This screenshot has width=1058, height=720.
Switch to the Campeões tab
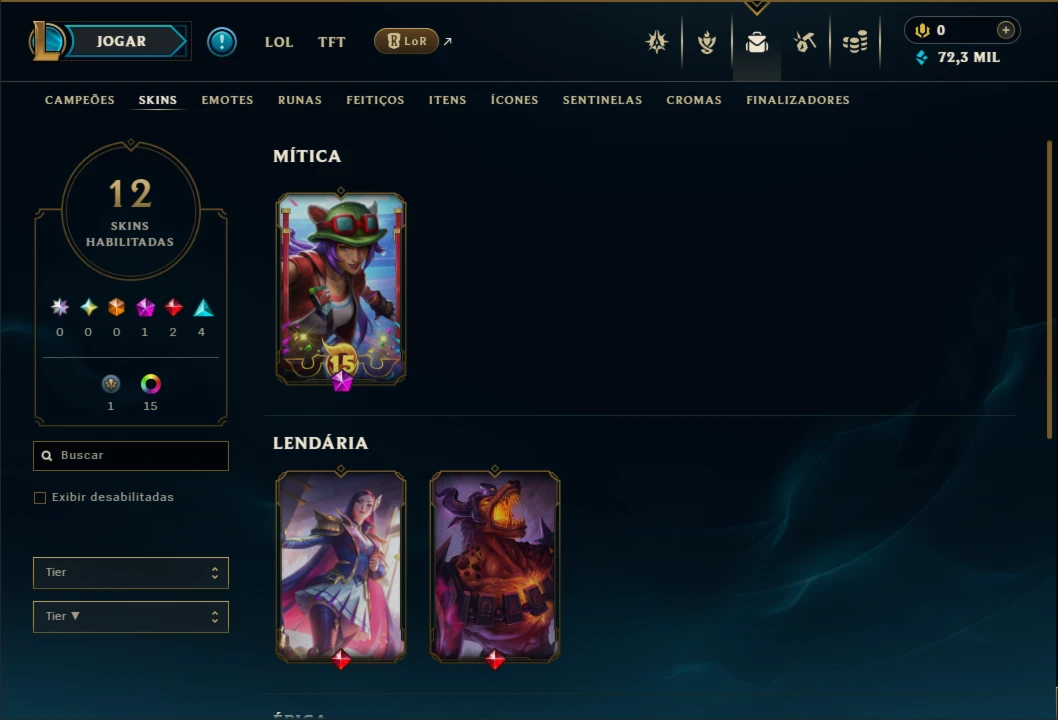tap(80, 100)
